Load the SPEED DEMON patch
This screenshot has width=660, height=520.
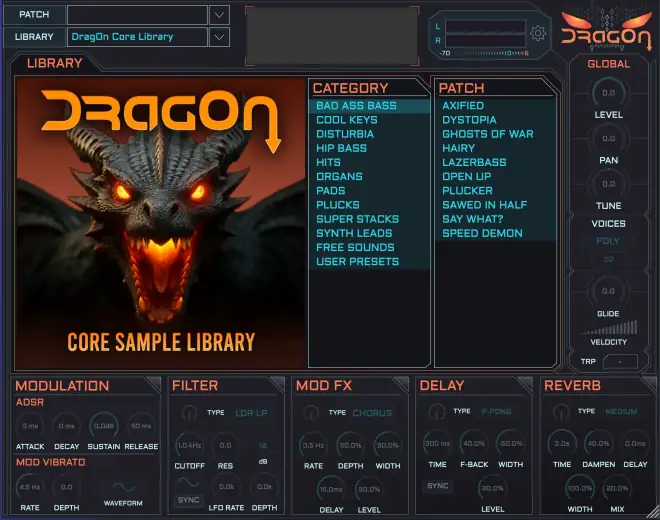(495, 233)
